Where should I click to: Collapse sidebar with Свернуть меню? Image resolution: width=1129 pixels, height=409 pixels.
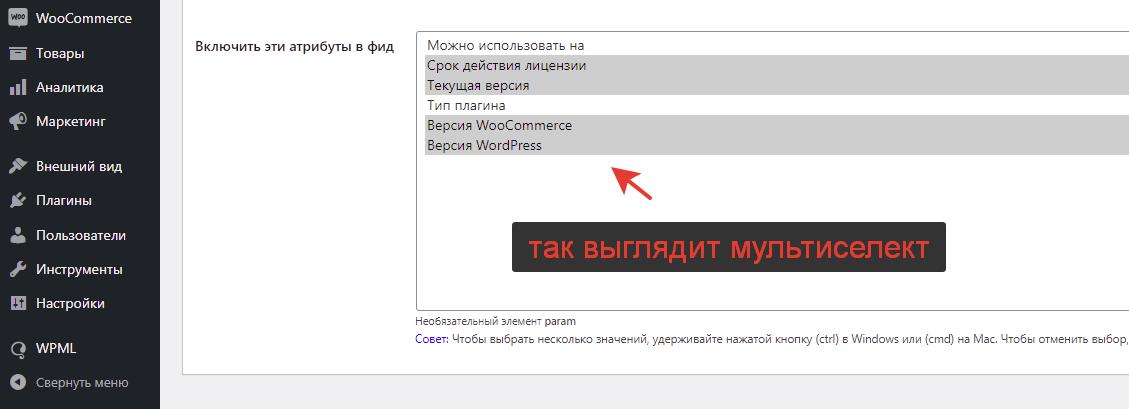coord(81,382)
